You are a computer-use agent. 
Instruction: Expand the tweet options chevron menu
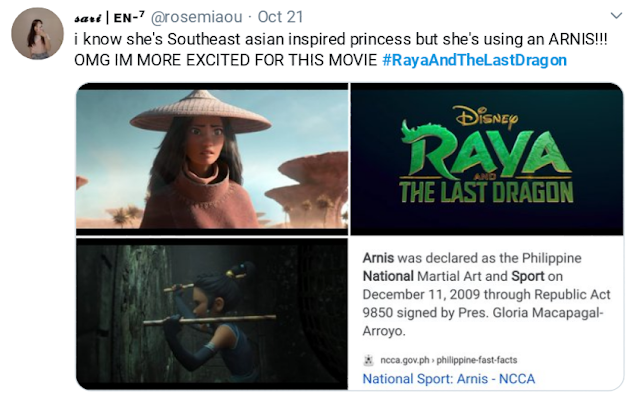[616, 16]
